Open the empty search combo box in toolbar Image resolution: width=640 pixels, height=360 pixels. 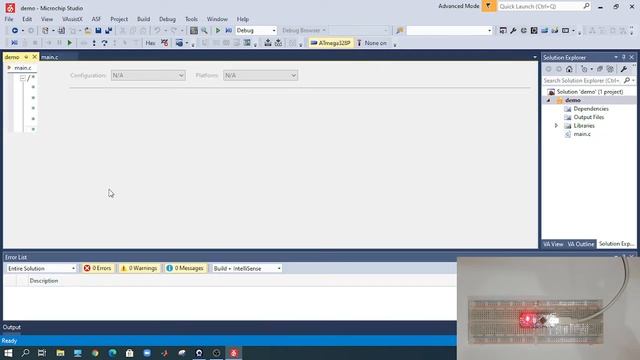[449, 31]
